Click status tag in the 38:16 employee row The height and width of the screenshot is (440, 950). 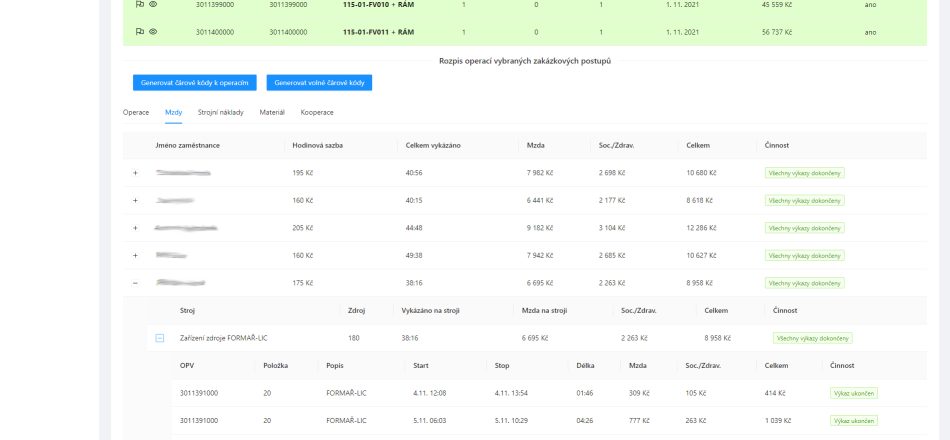click(x=804, y=283)
